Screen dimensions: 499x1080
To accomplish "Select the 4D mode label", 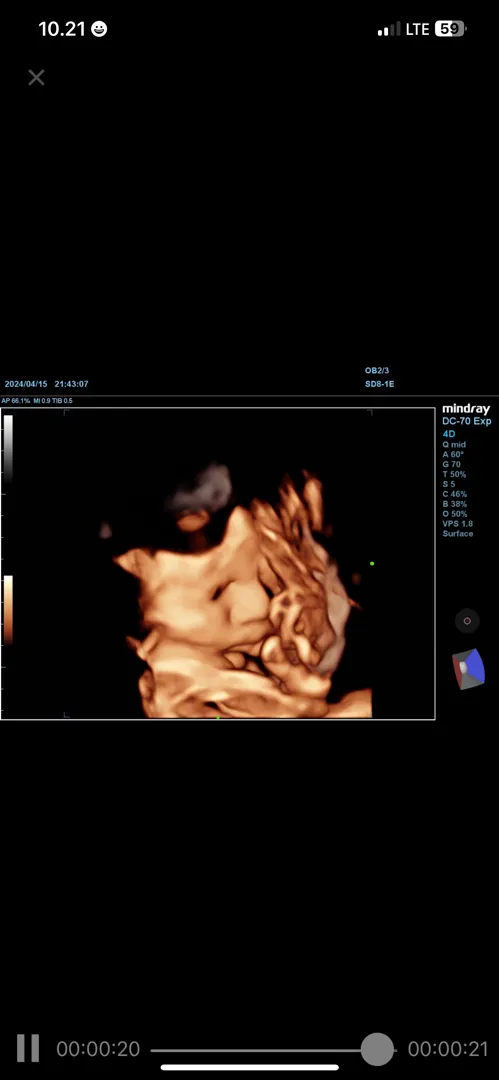I will pos(449,434).
